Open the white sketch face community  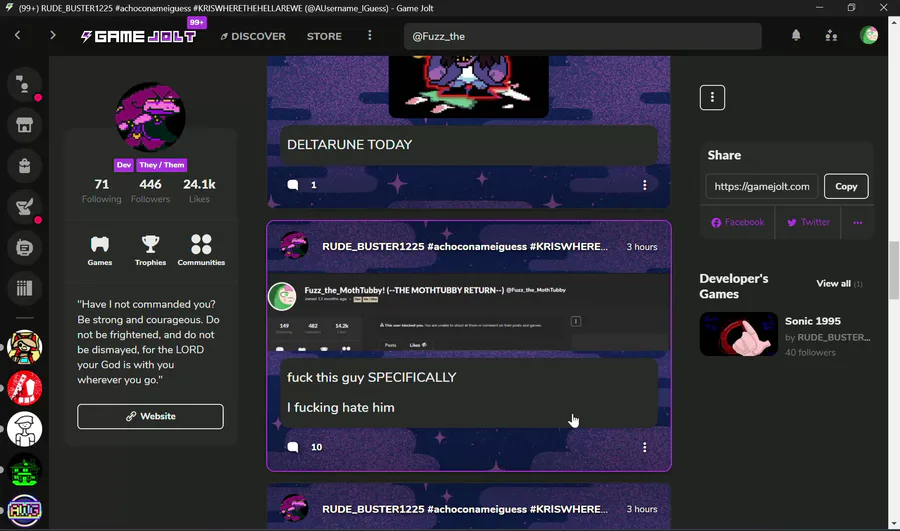(24, 429)
